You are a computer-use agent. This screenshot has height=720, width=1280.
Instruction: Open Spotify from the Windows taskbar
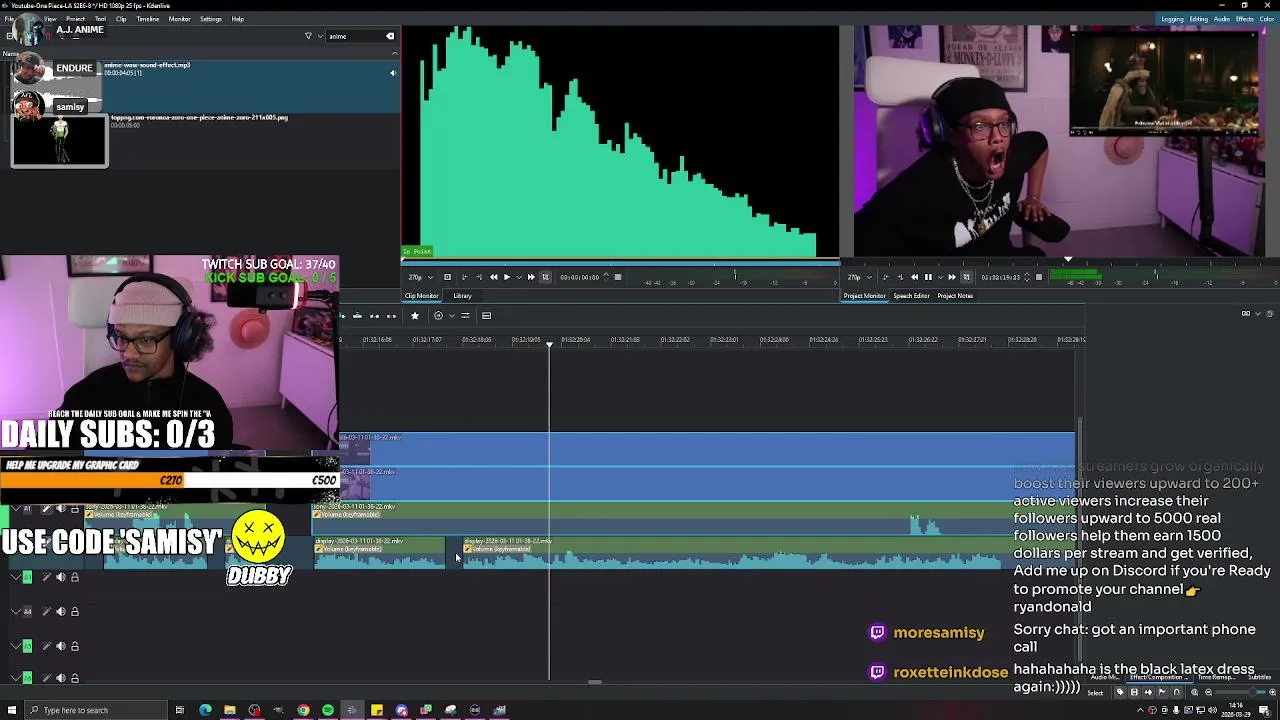click(327, 710)
